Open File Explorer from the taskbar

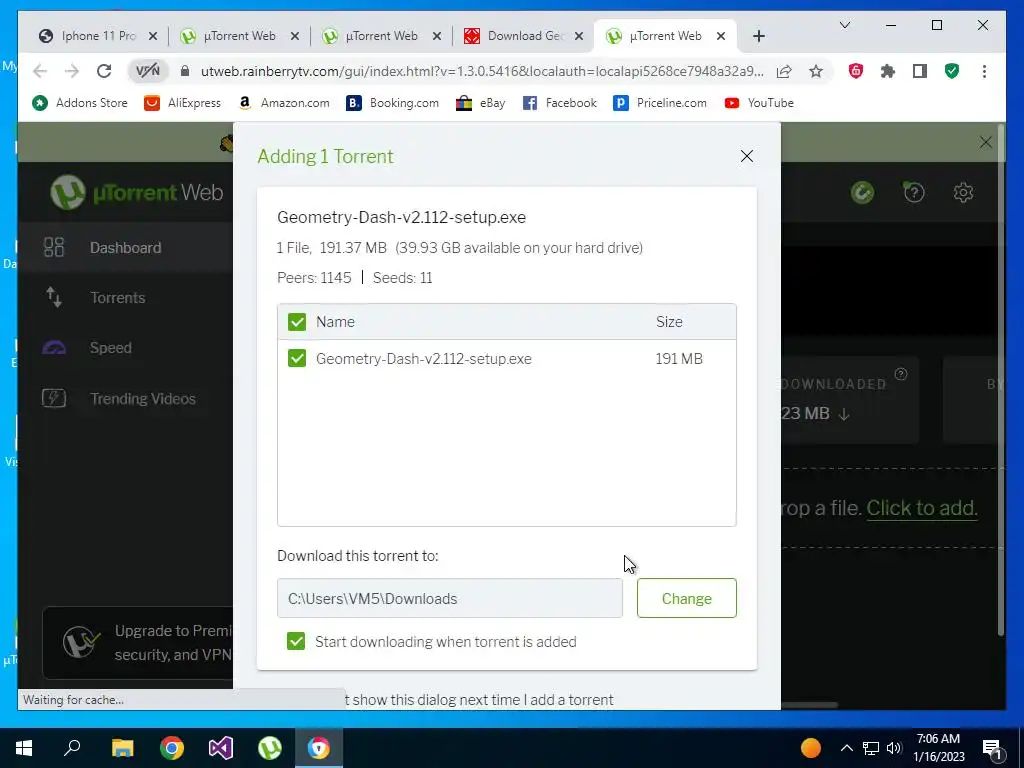pos(122,748)
